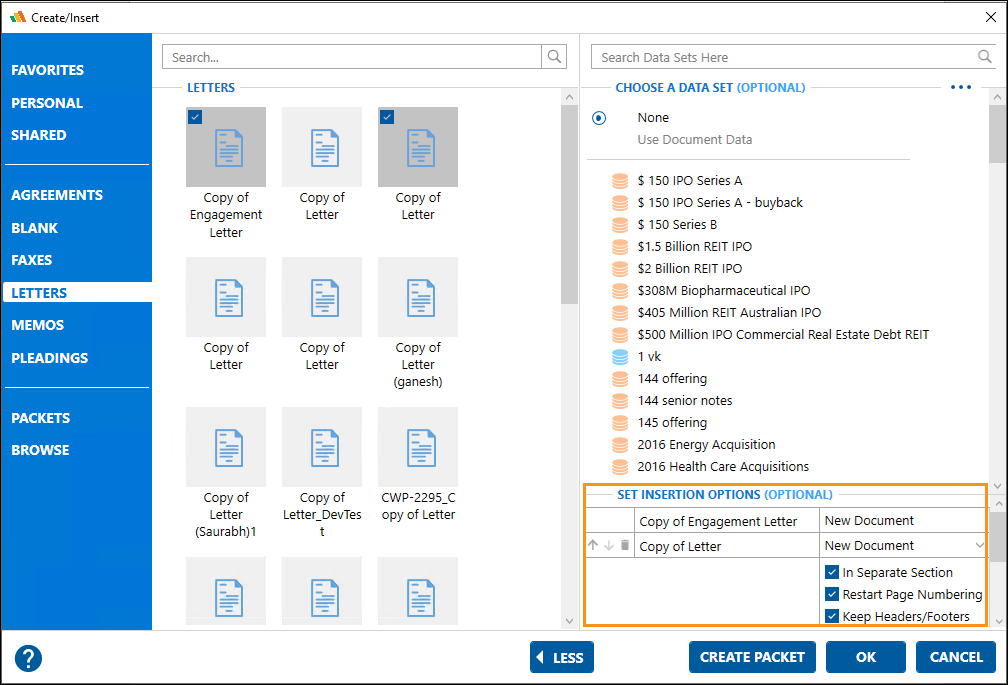The width and height of the screenshot is (1008, 685).
Task: Click the template search magnifier icon
Action: point(554,57)
